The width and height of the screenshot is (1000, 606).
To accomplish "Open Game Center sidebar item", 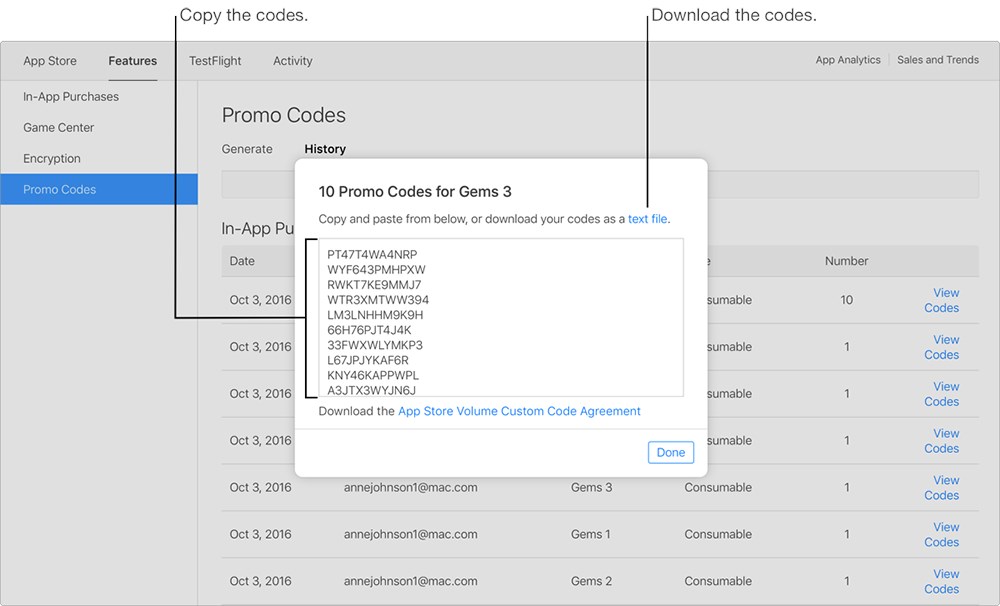I will point(59,128).
